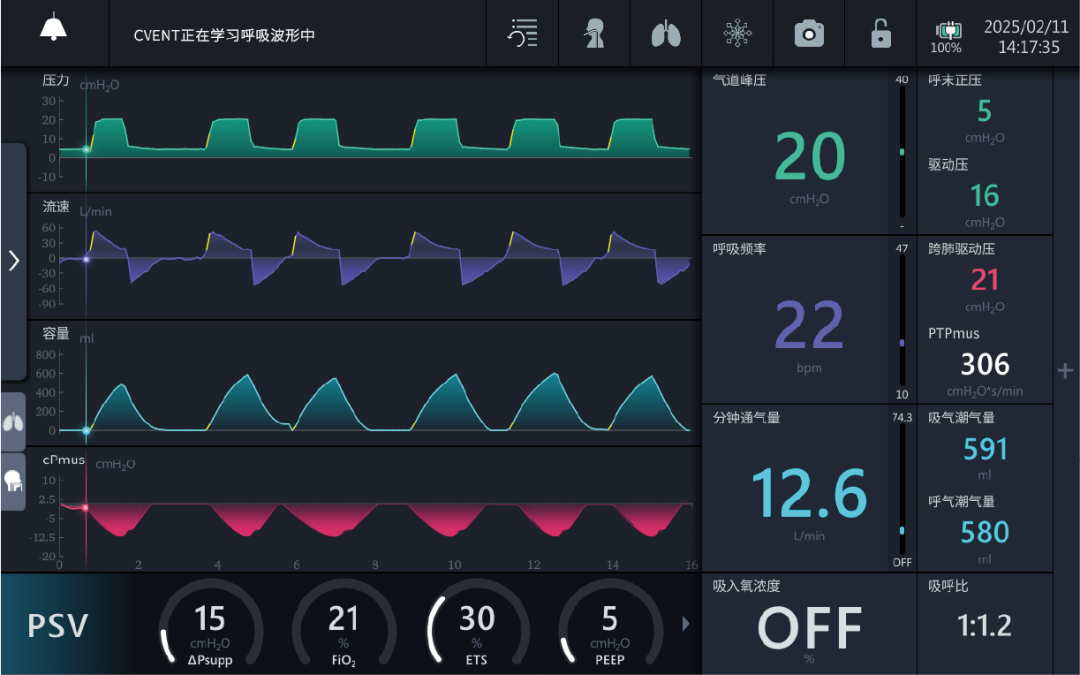Open the event log history icon
Image resolution: width=1080 pixels, height=675 pixels.
pos(521,33)
